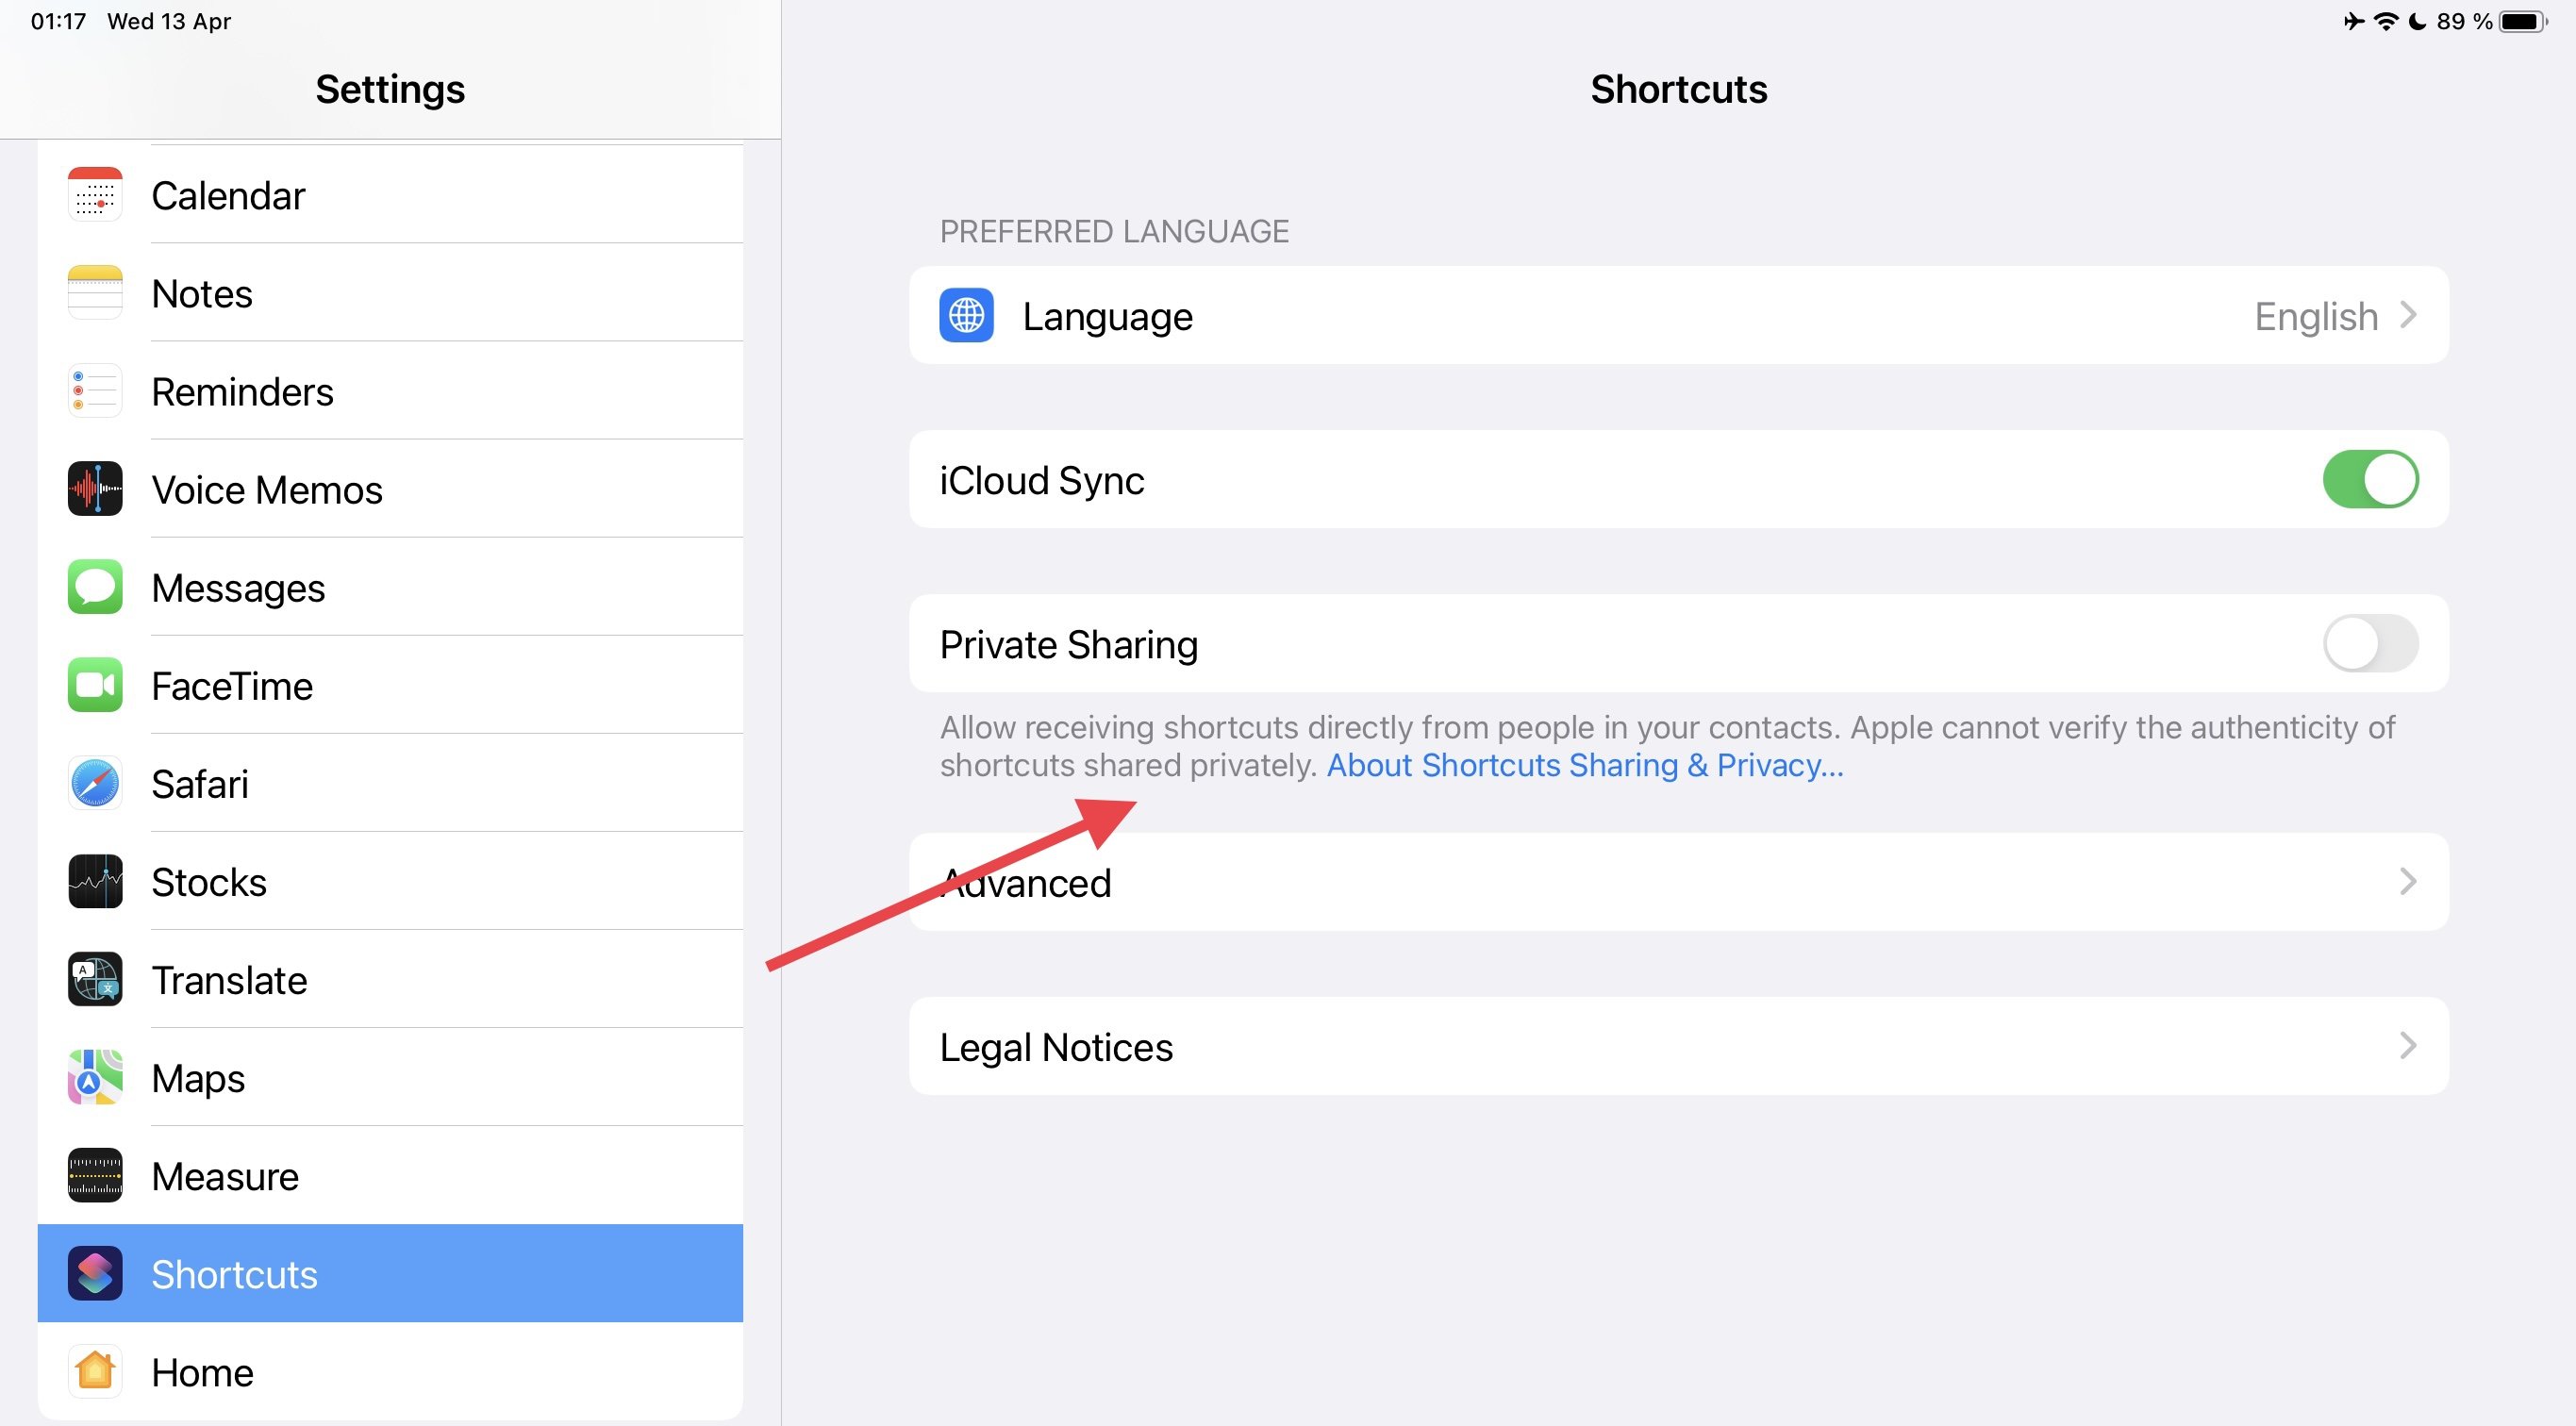Tap the airplane mode icon in status bar
Viewport: 2576px width, 1426px height.
(x=2354, y=21)
